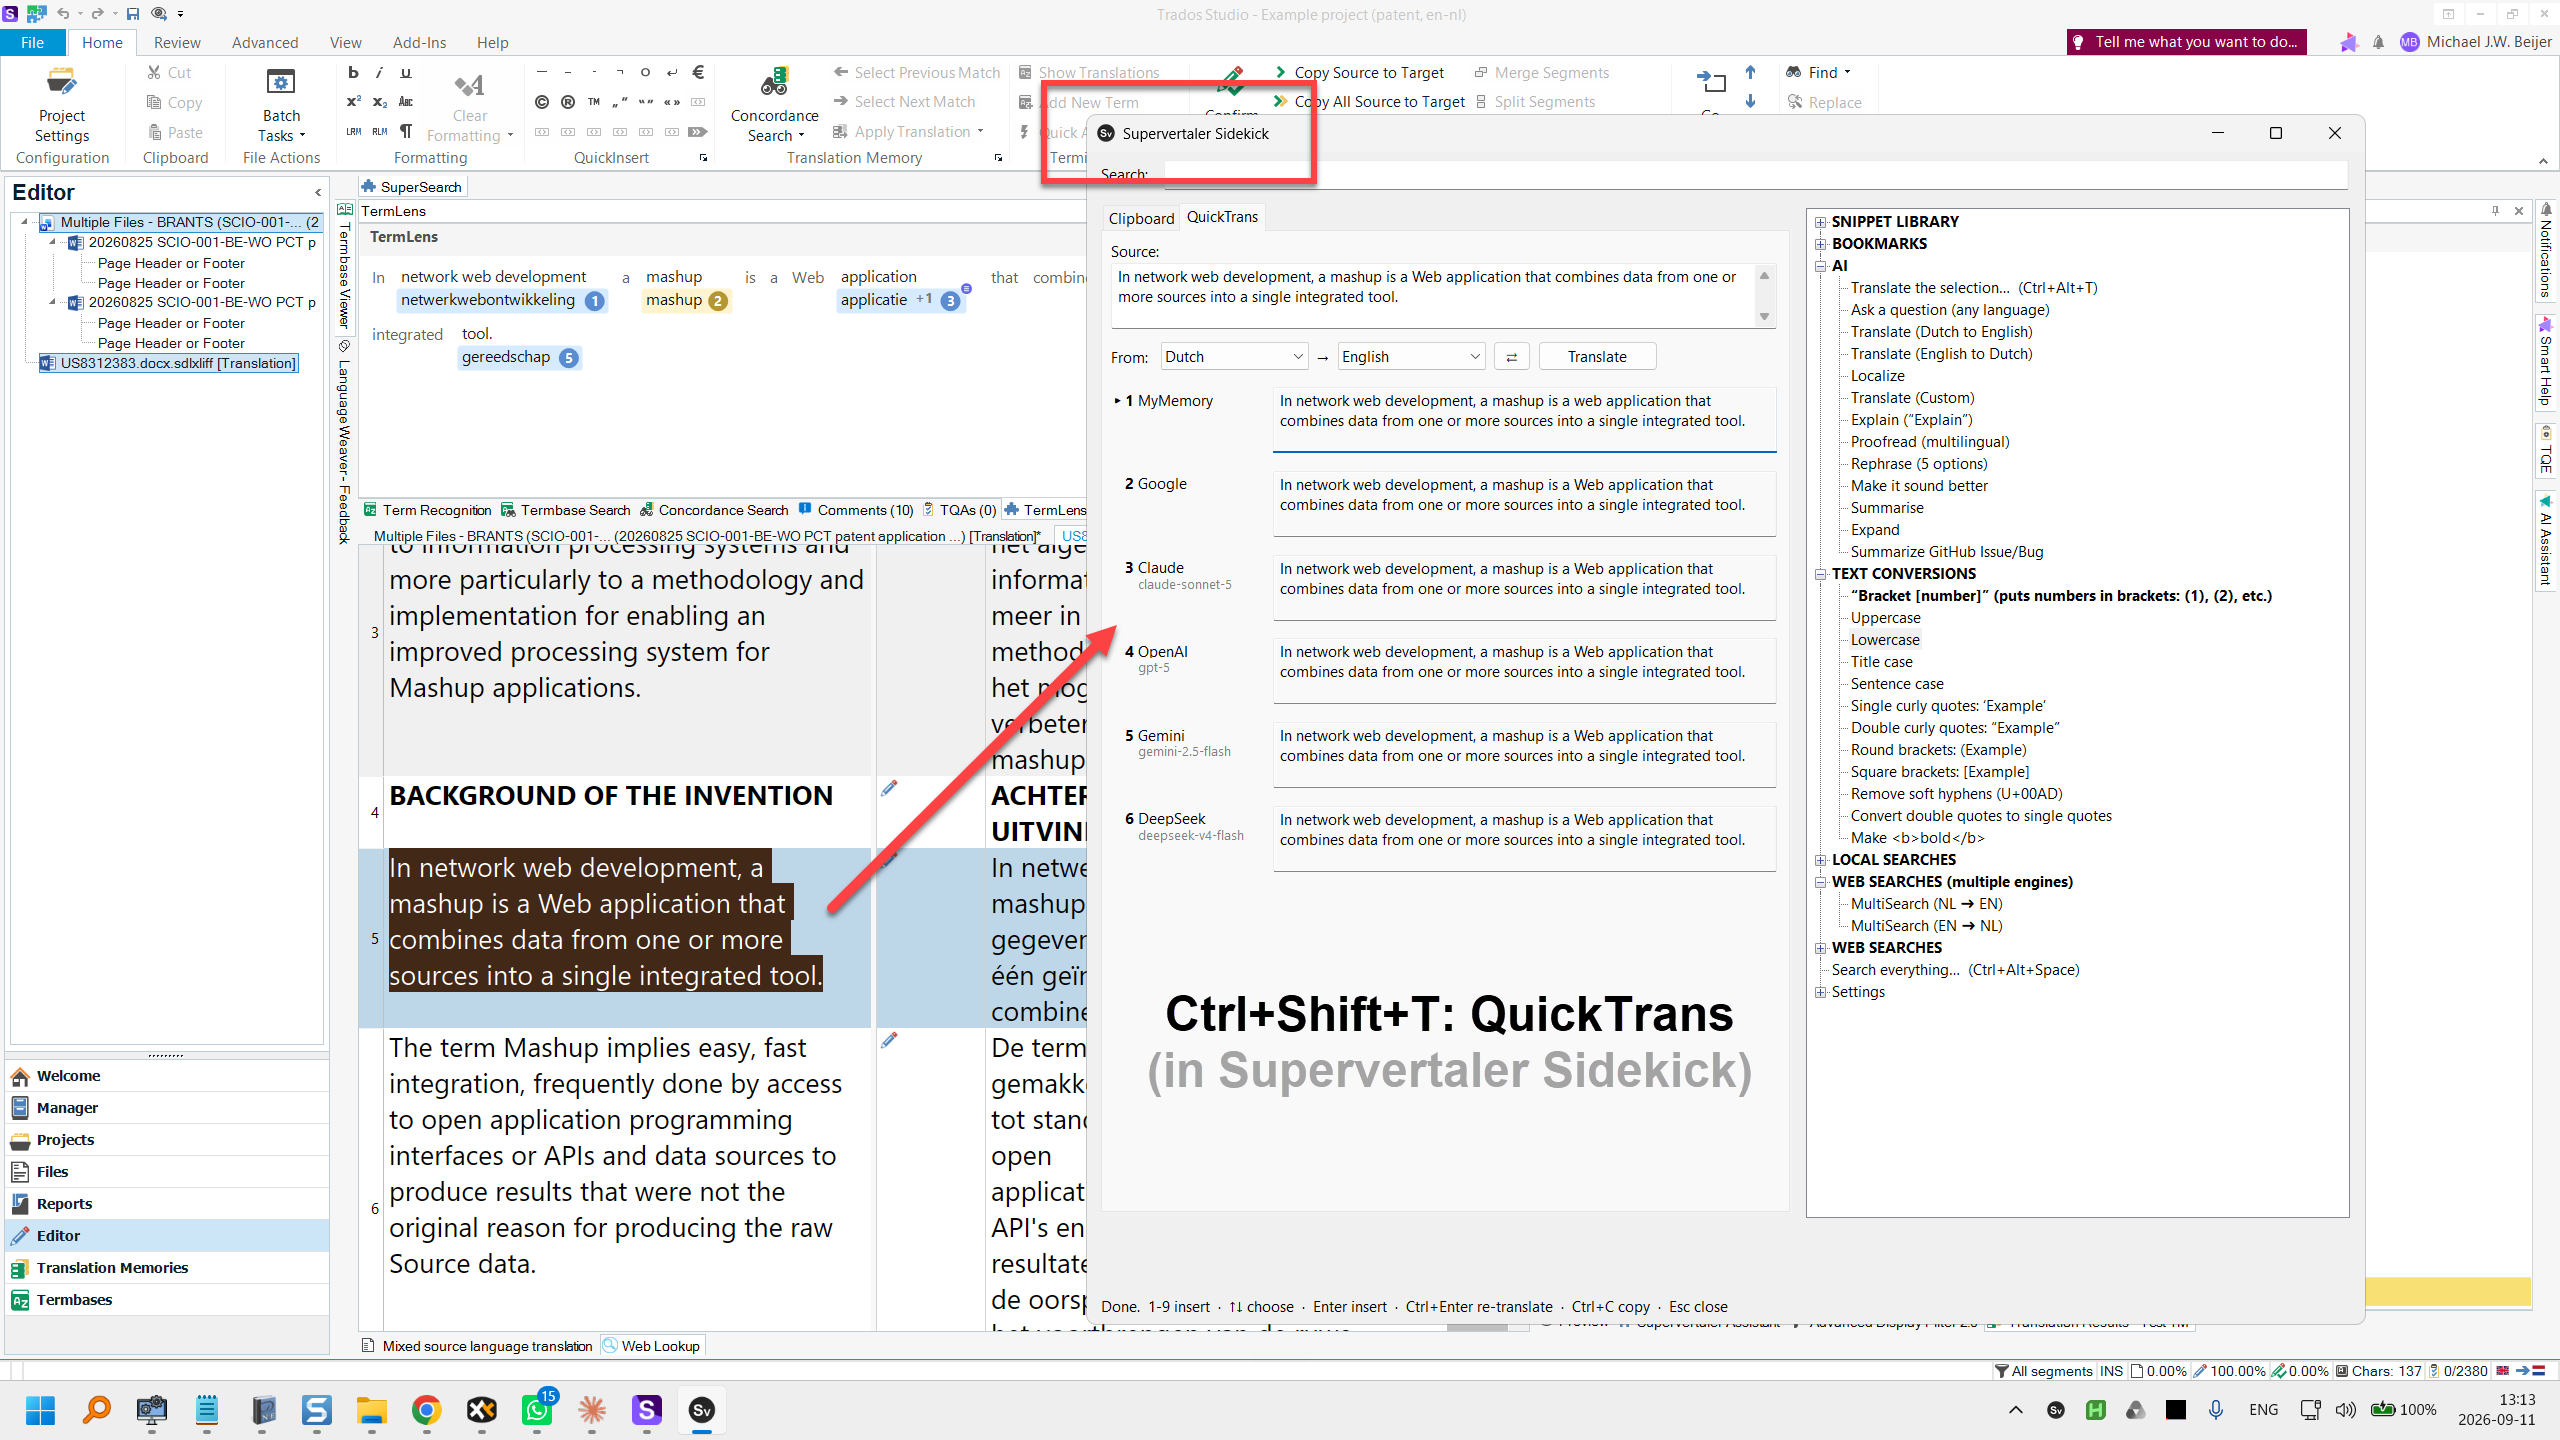Viewport: 2560px width, 1440px height.
Task: Apply bold formatting in ribbon
Action: click(x=352, y=72)
